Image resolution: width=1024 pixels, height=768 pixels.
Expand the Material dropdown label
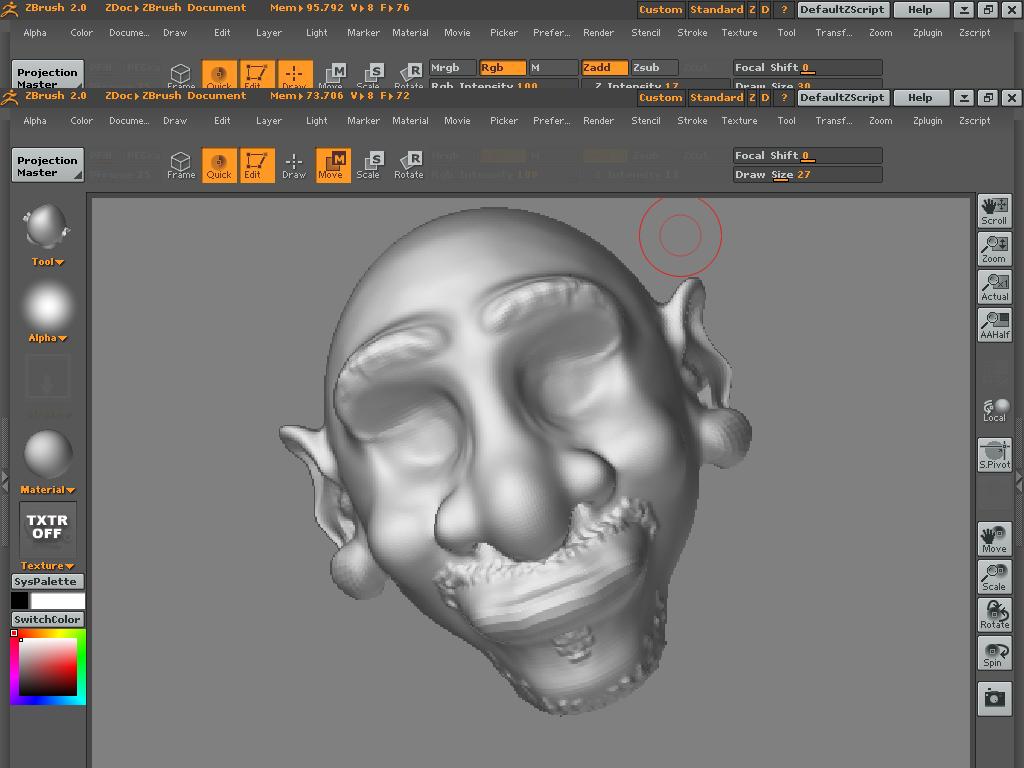click(x=48, y=490)
